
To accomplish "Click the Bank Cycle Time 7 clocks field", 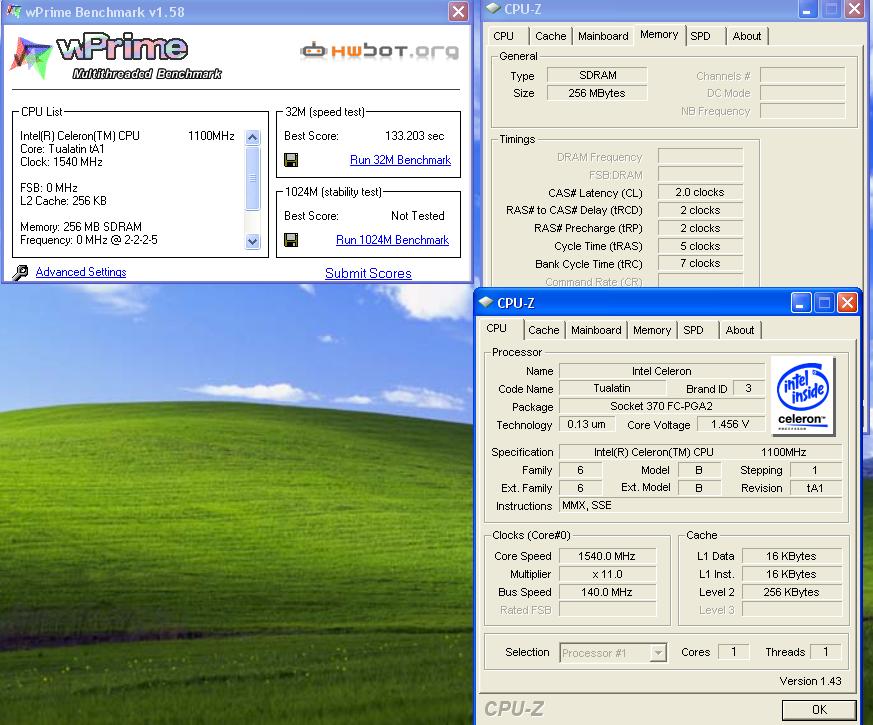I will pyautogui.click(x=700, y=263).
